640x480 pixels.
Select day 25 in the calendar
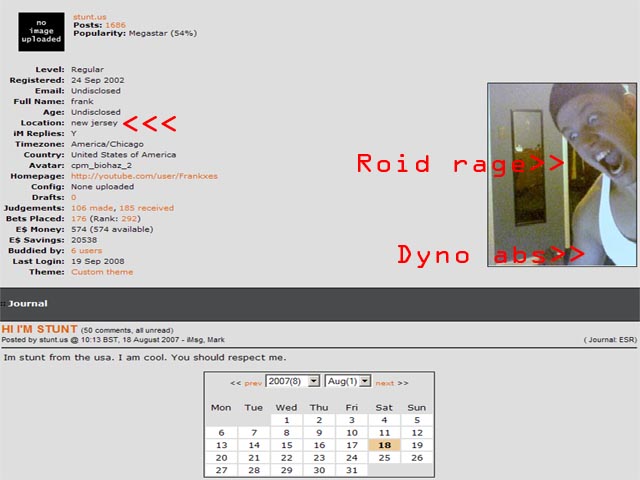[384, 457]
